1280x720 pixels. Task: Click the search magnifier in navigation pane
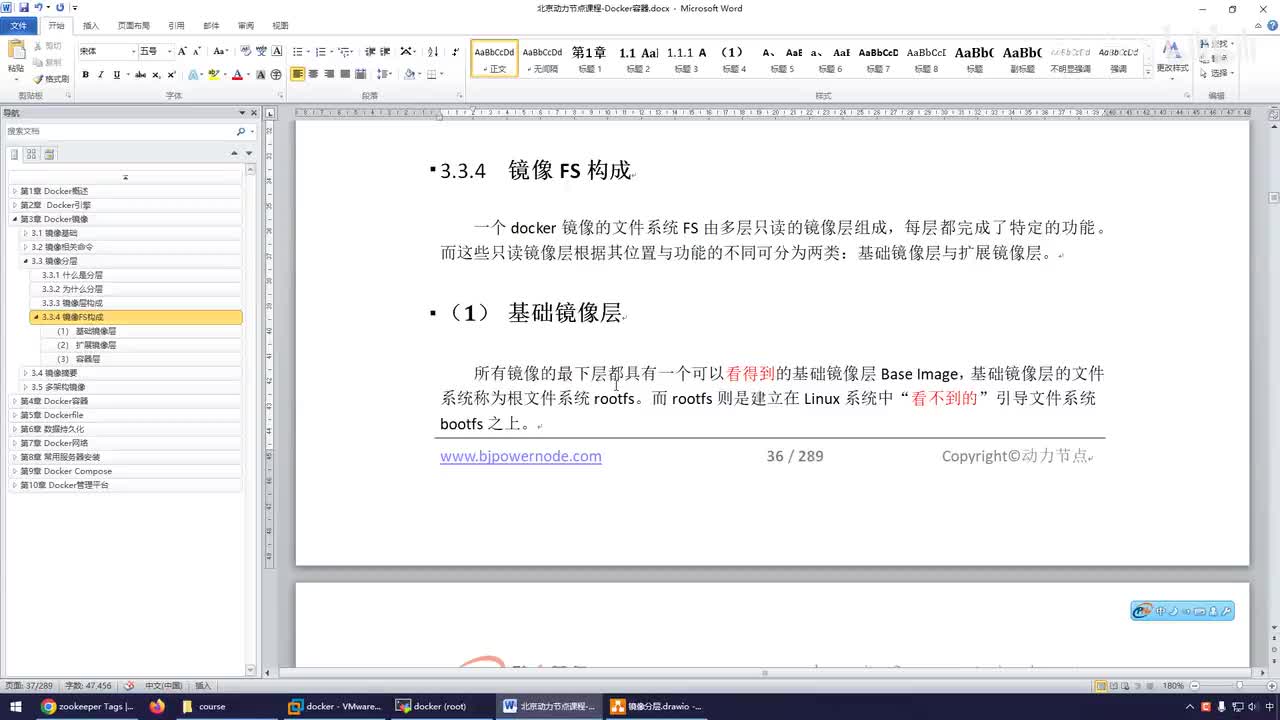click(x=240, y=131)
